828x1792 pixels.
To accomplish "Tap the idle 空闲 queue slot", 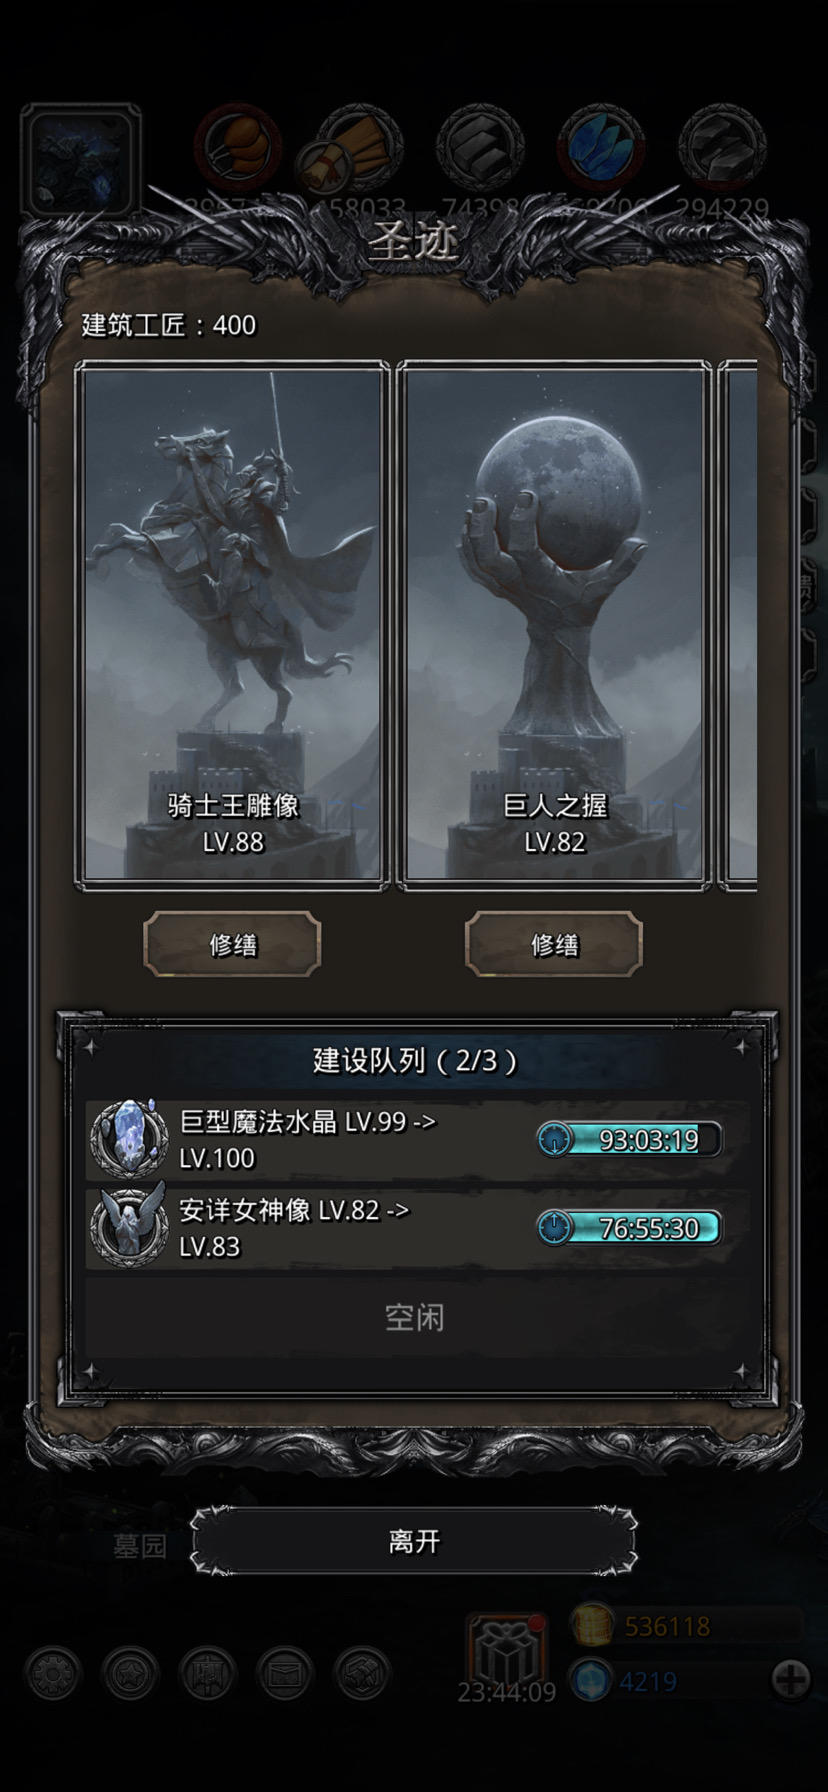I will point(415,1317).
